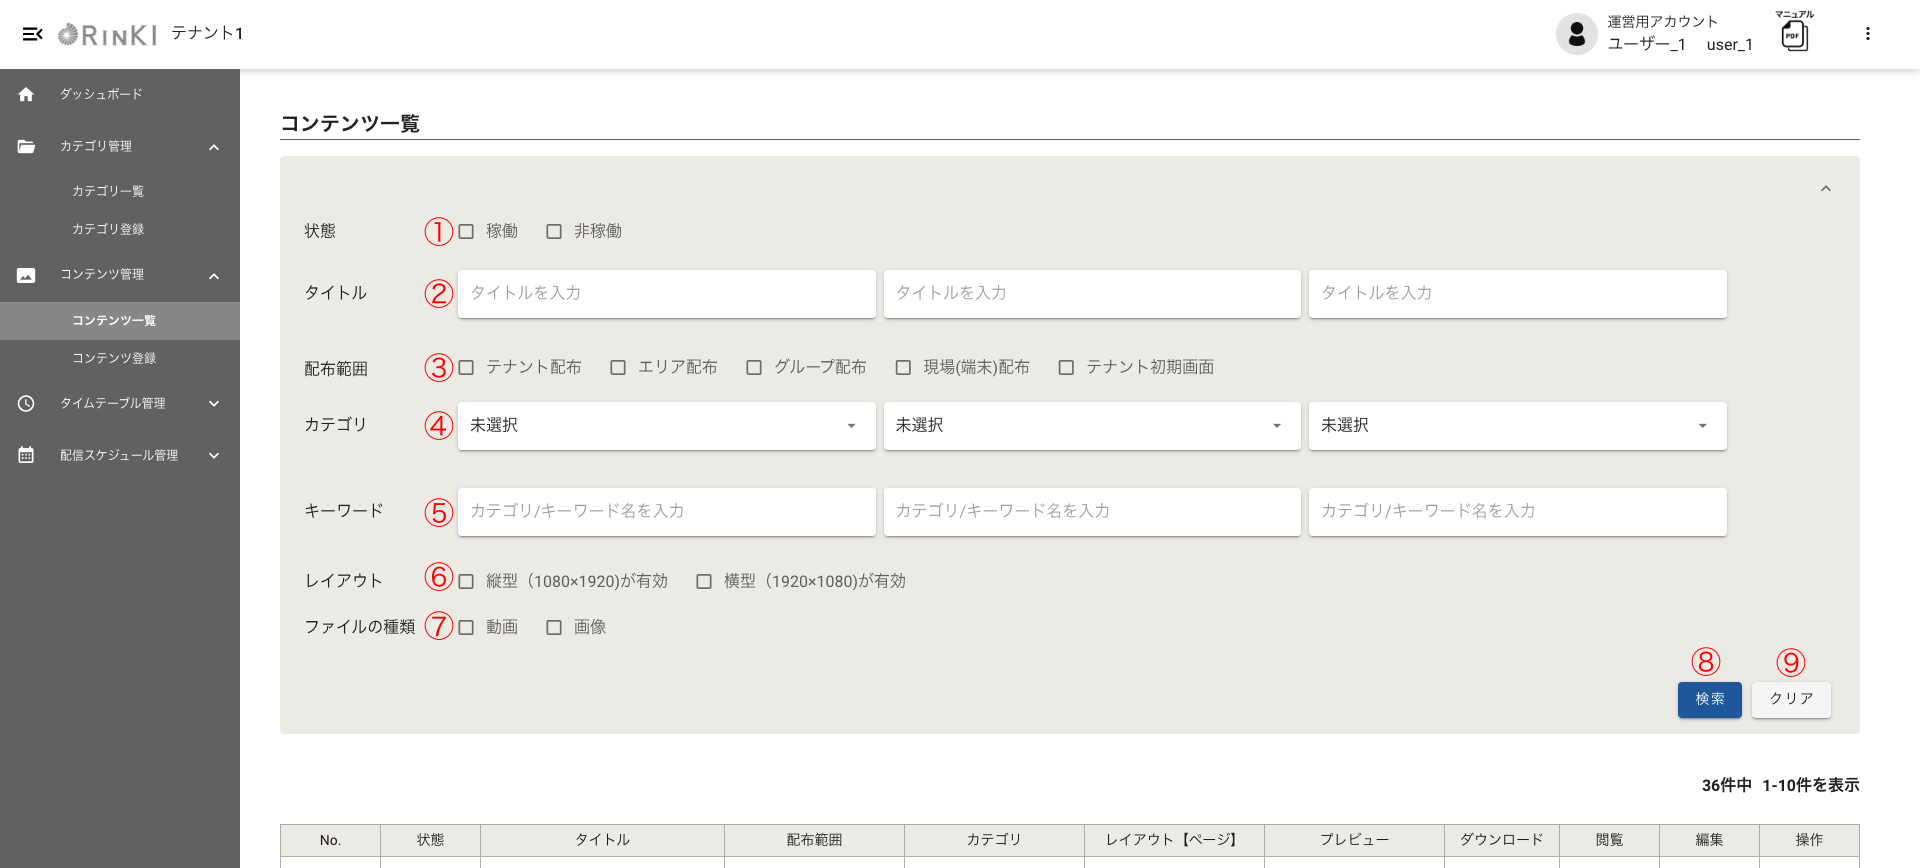Go to カテゴリ一覧 in the sidebar
The image size is (1920, 868).
tap(108, 191)
